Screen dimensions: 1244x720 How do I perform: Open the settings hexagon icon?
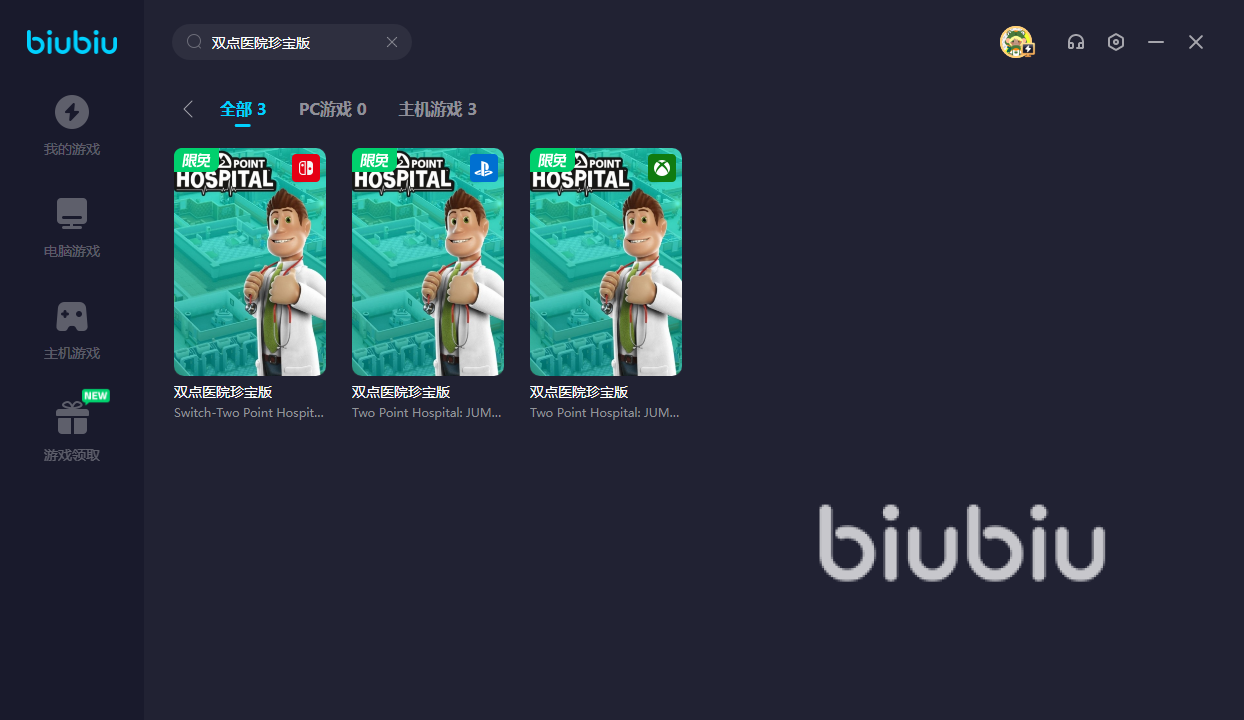(x=1116, y=42)
